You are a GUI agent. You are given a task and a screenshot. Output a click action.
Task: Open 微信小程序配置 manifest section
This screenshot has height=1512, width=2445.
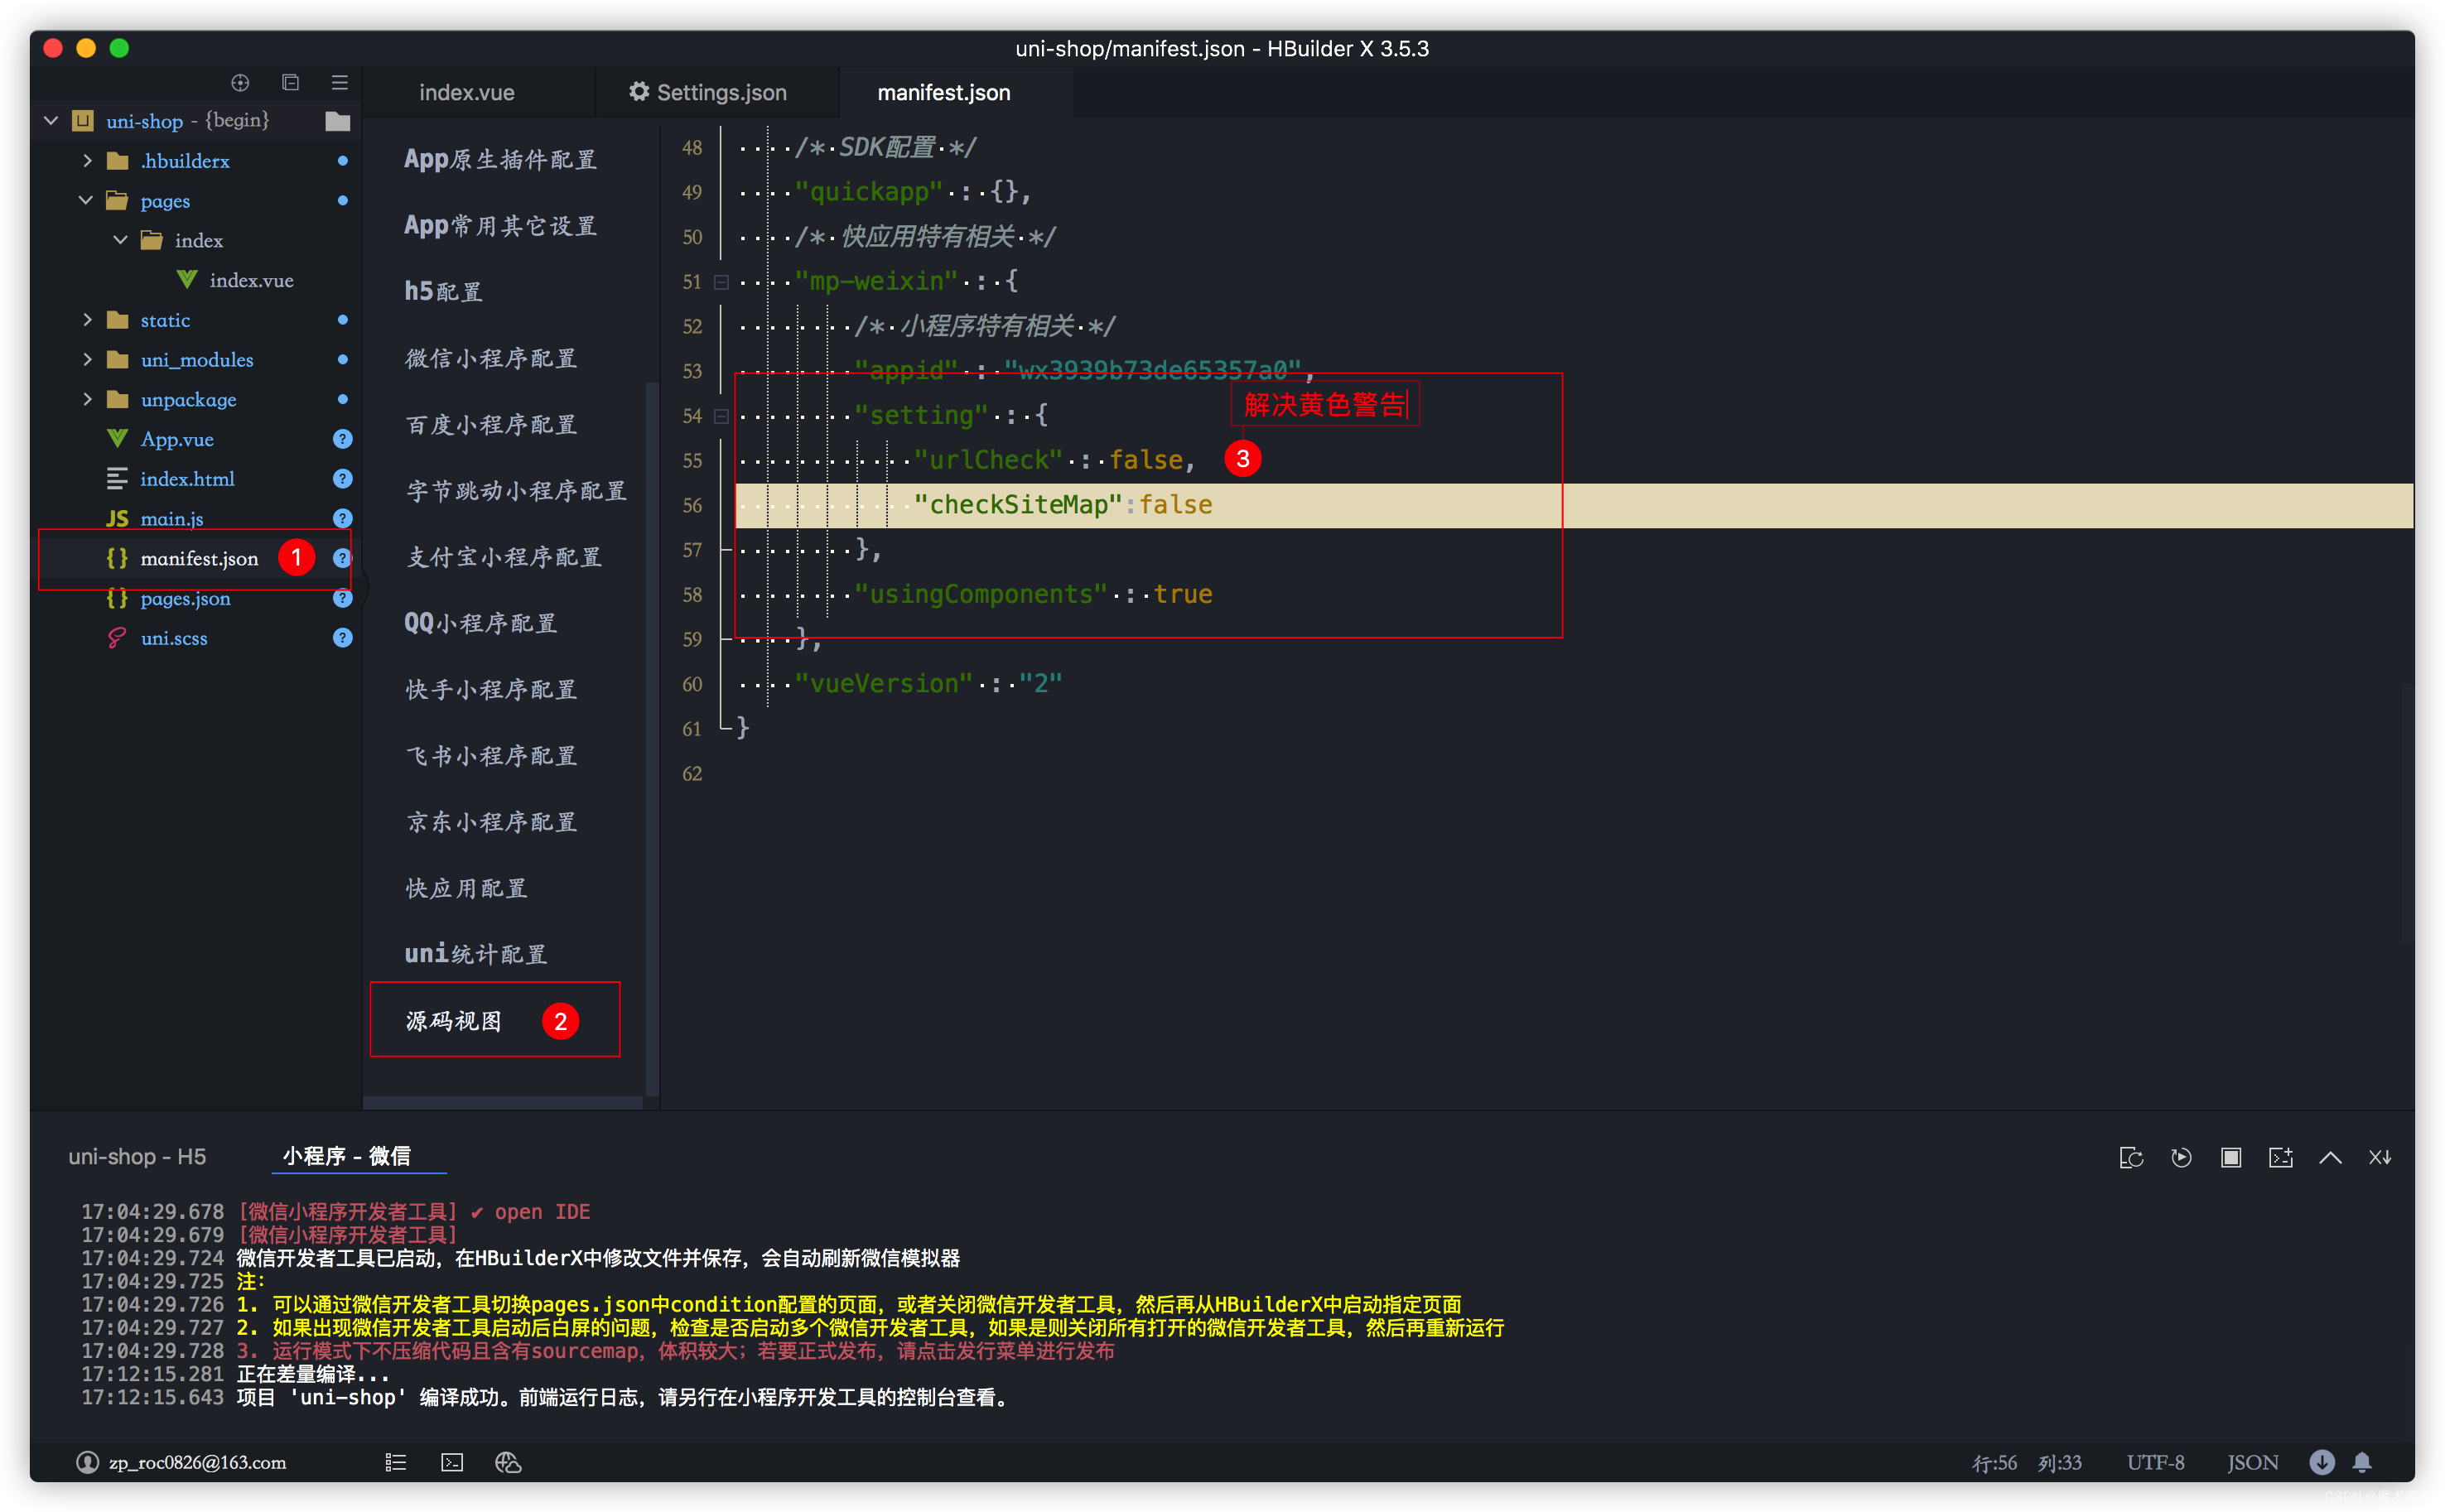pyautogui.click(x=491, y=358)
